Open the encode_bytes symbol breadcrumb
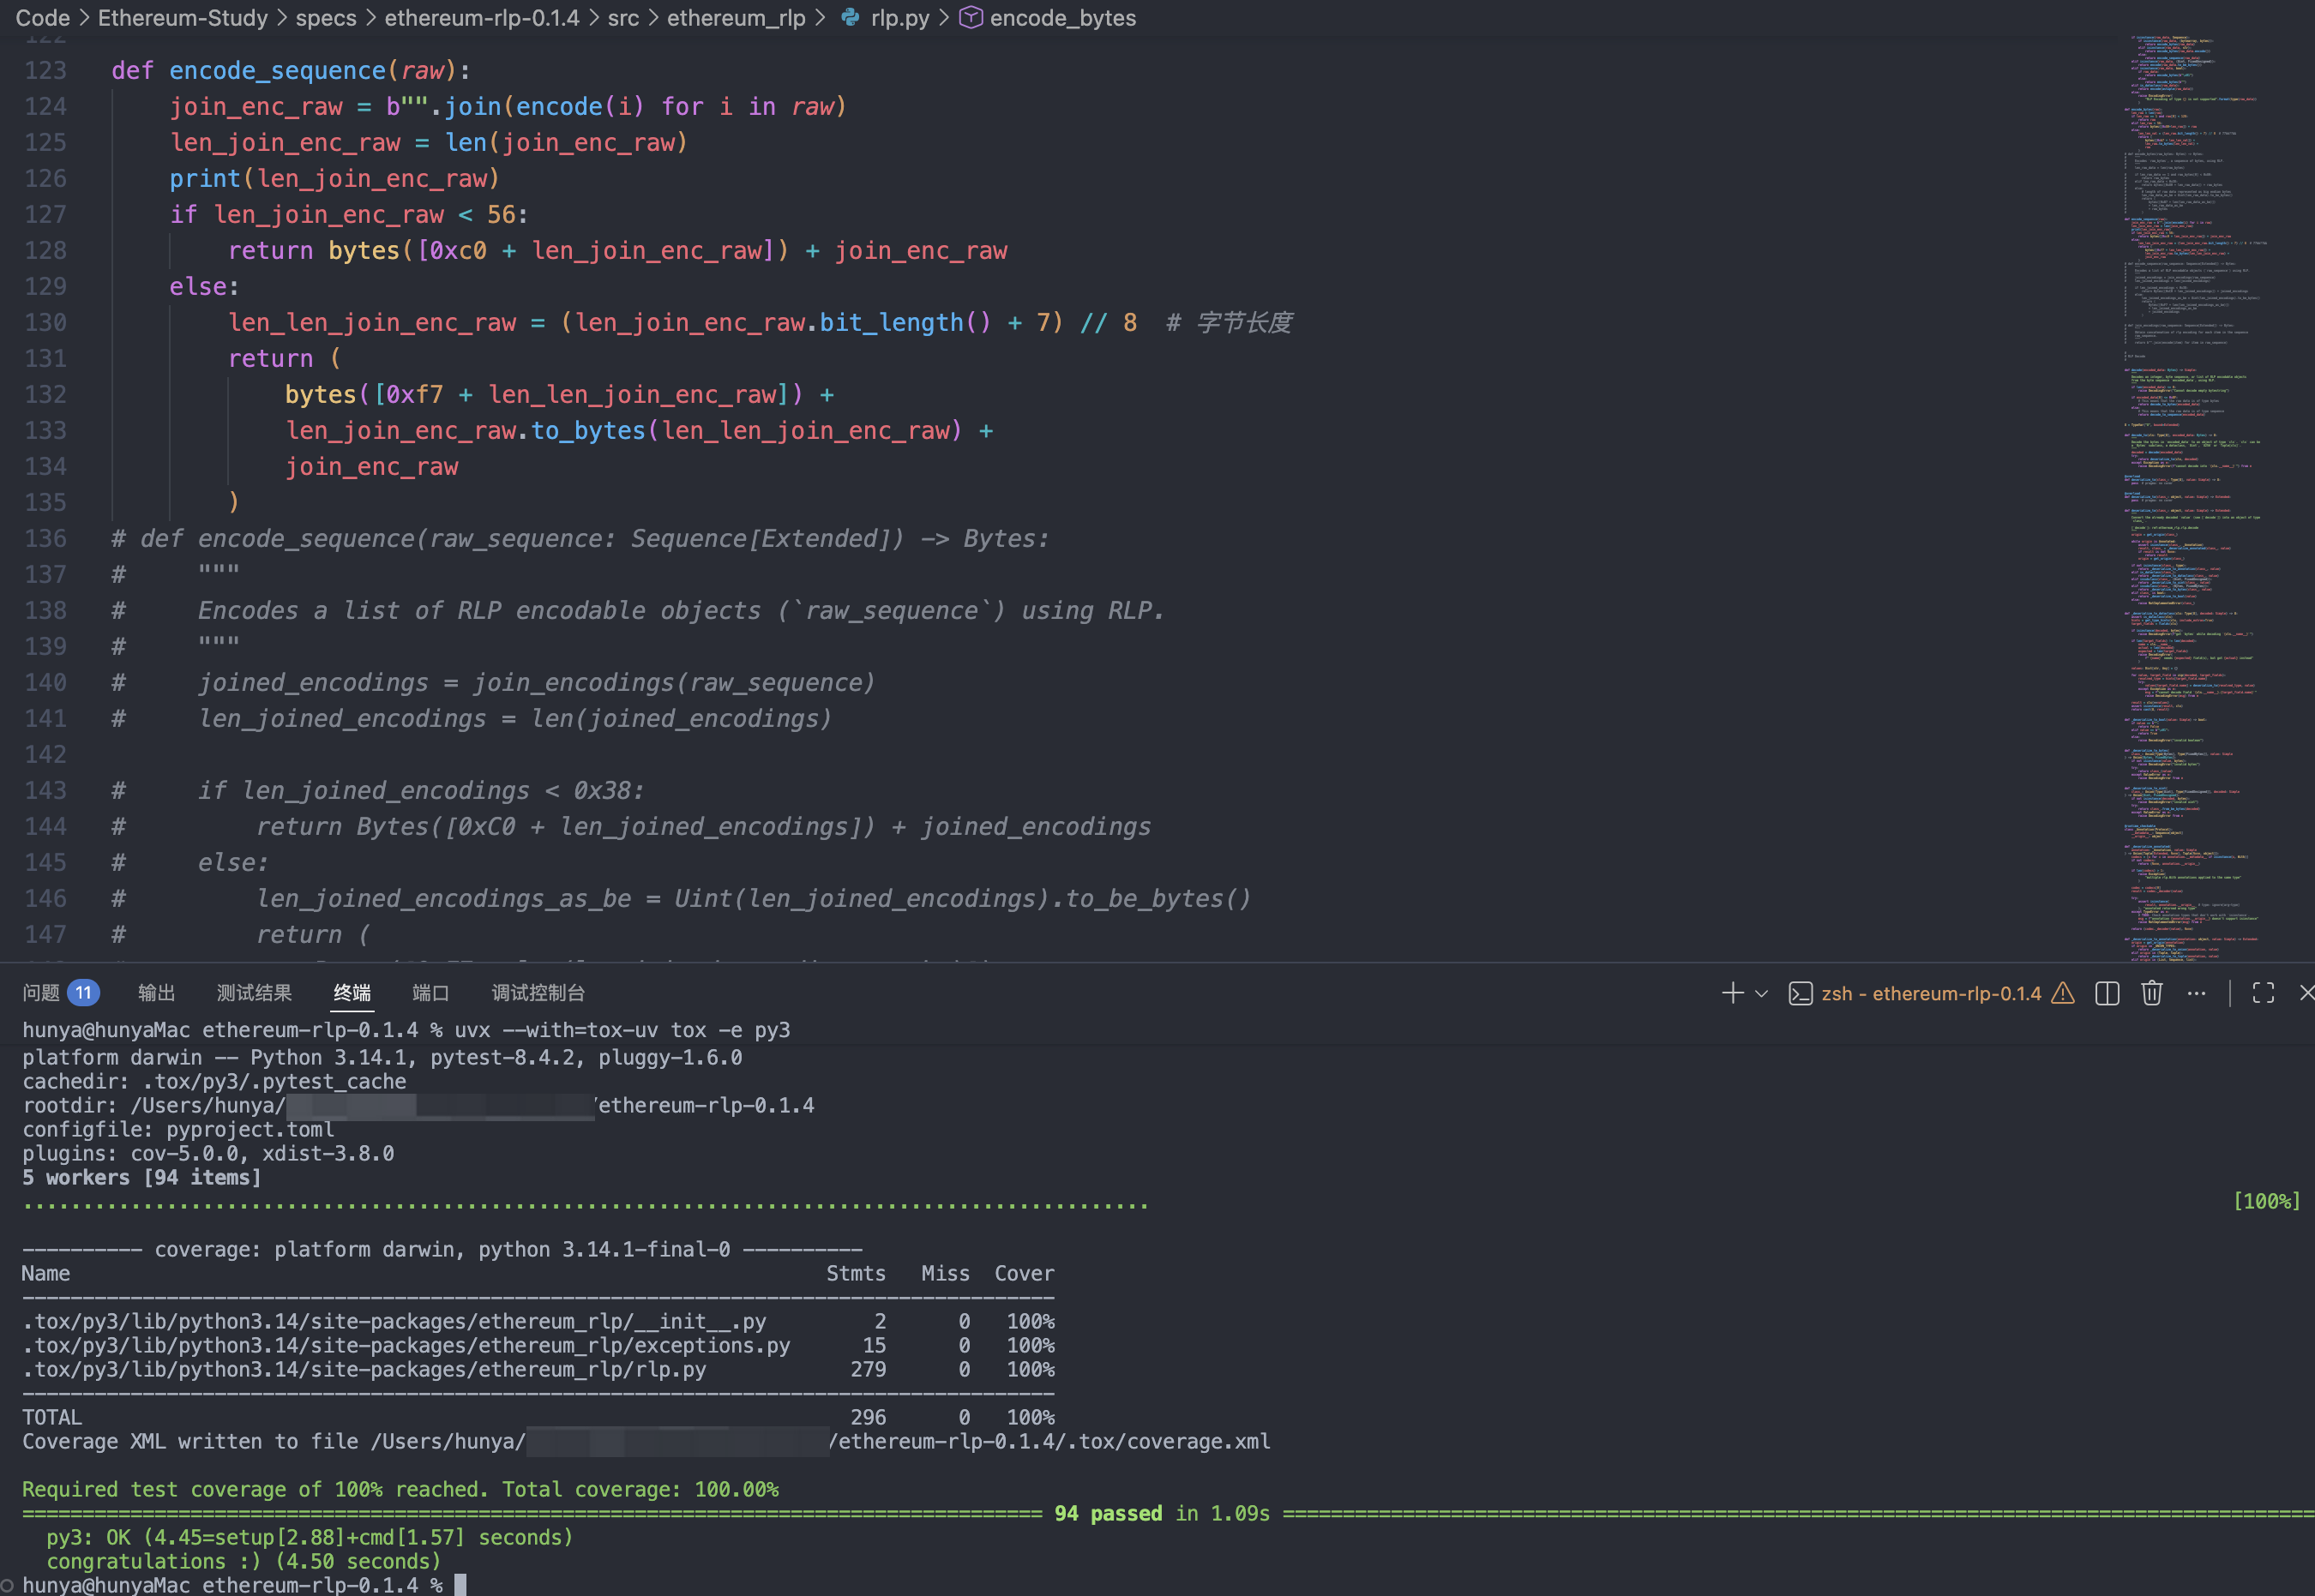2315x1596 pixels. tap(1062, 18)
